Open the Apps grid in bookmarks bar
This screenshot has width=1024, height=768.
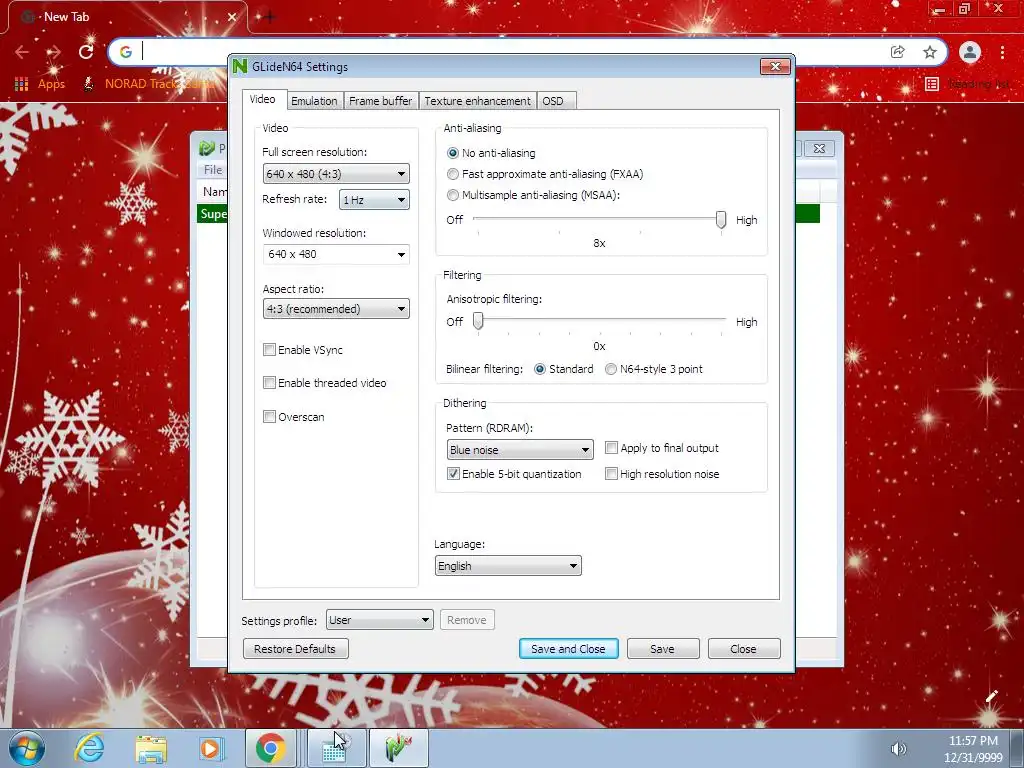(x=40, y=84)
